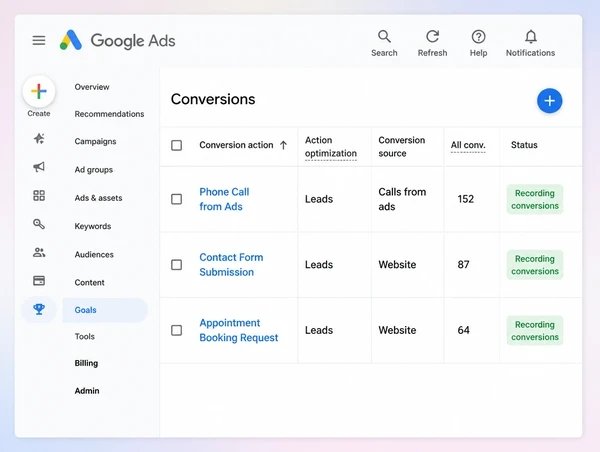Viewport: 600px width, 452px height.
Task: Open the megaphone Campaigns sidebar icon
Action: [39, 167]
